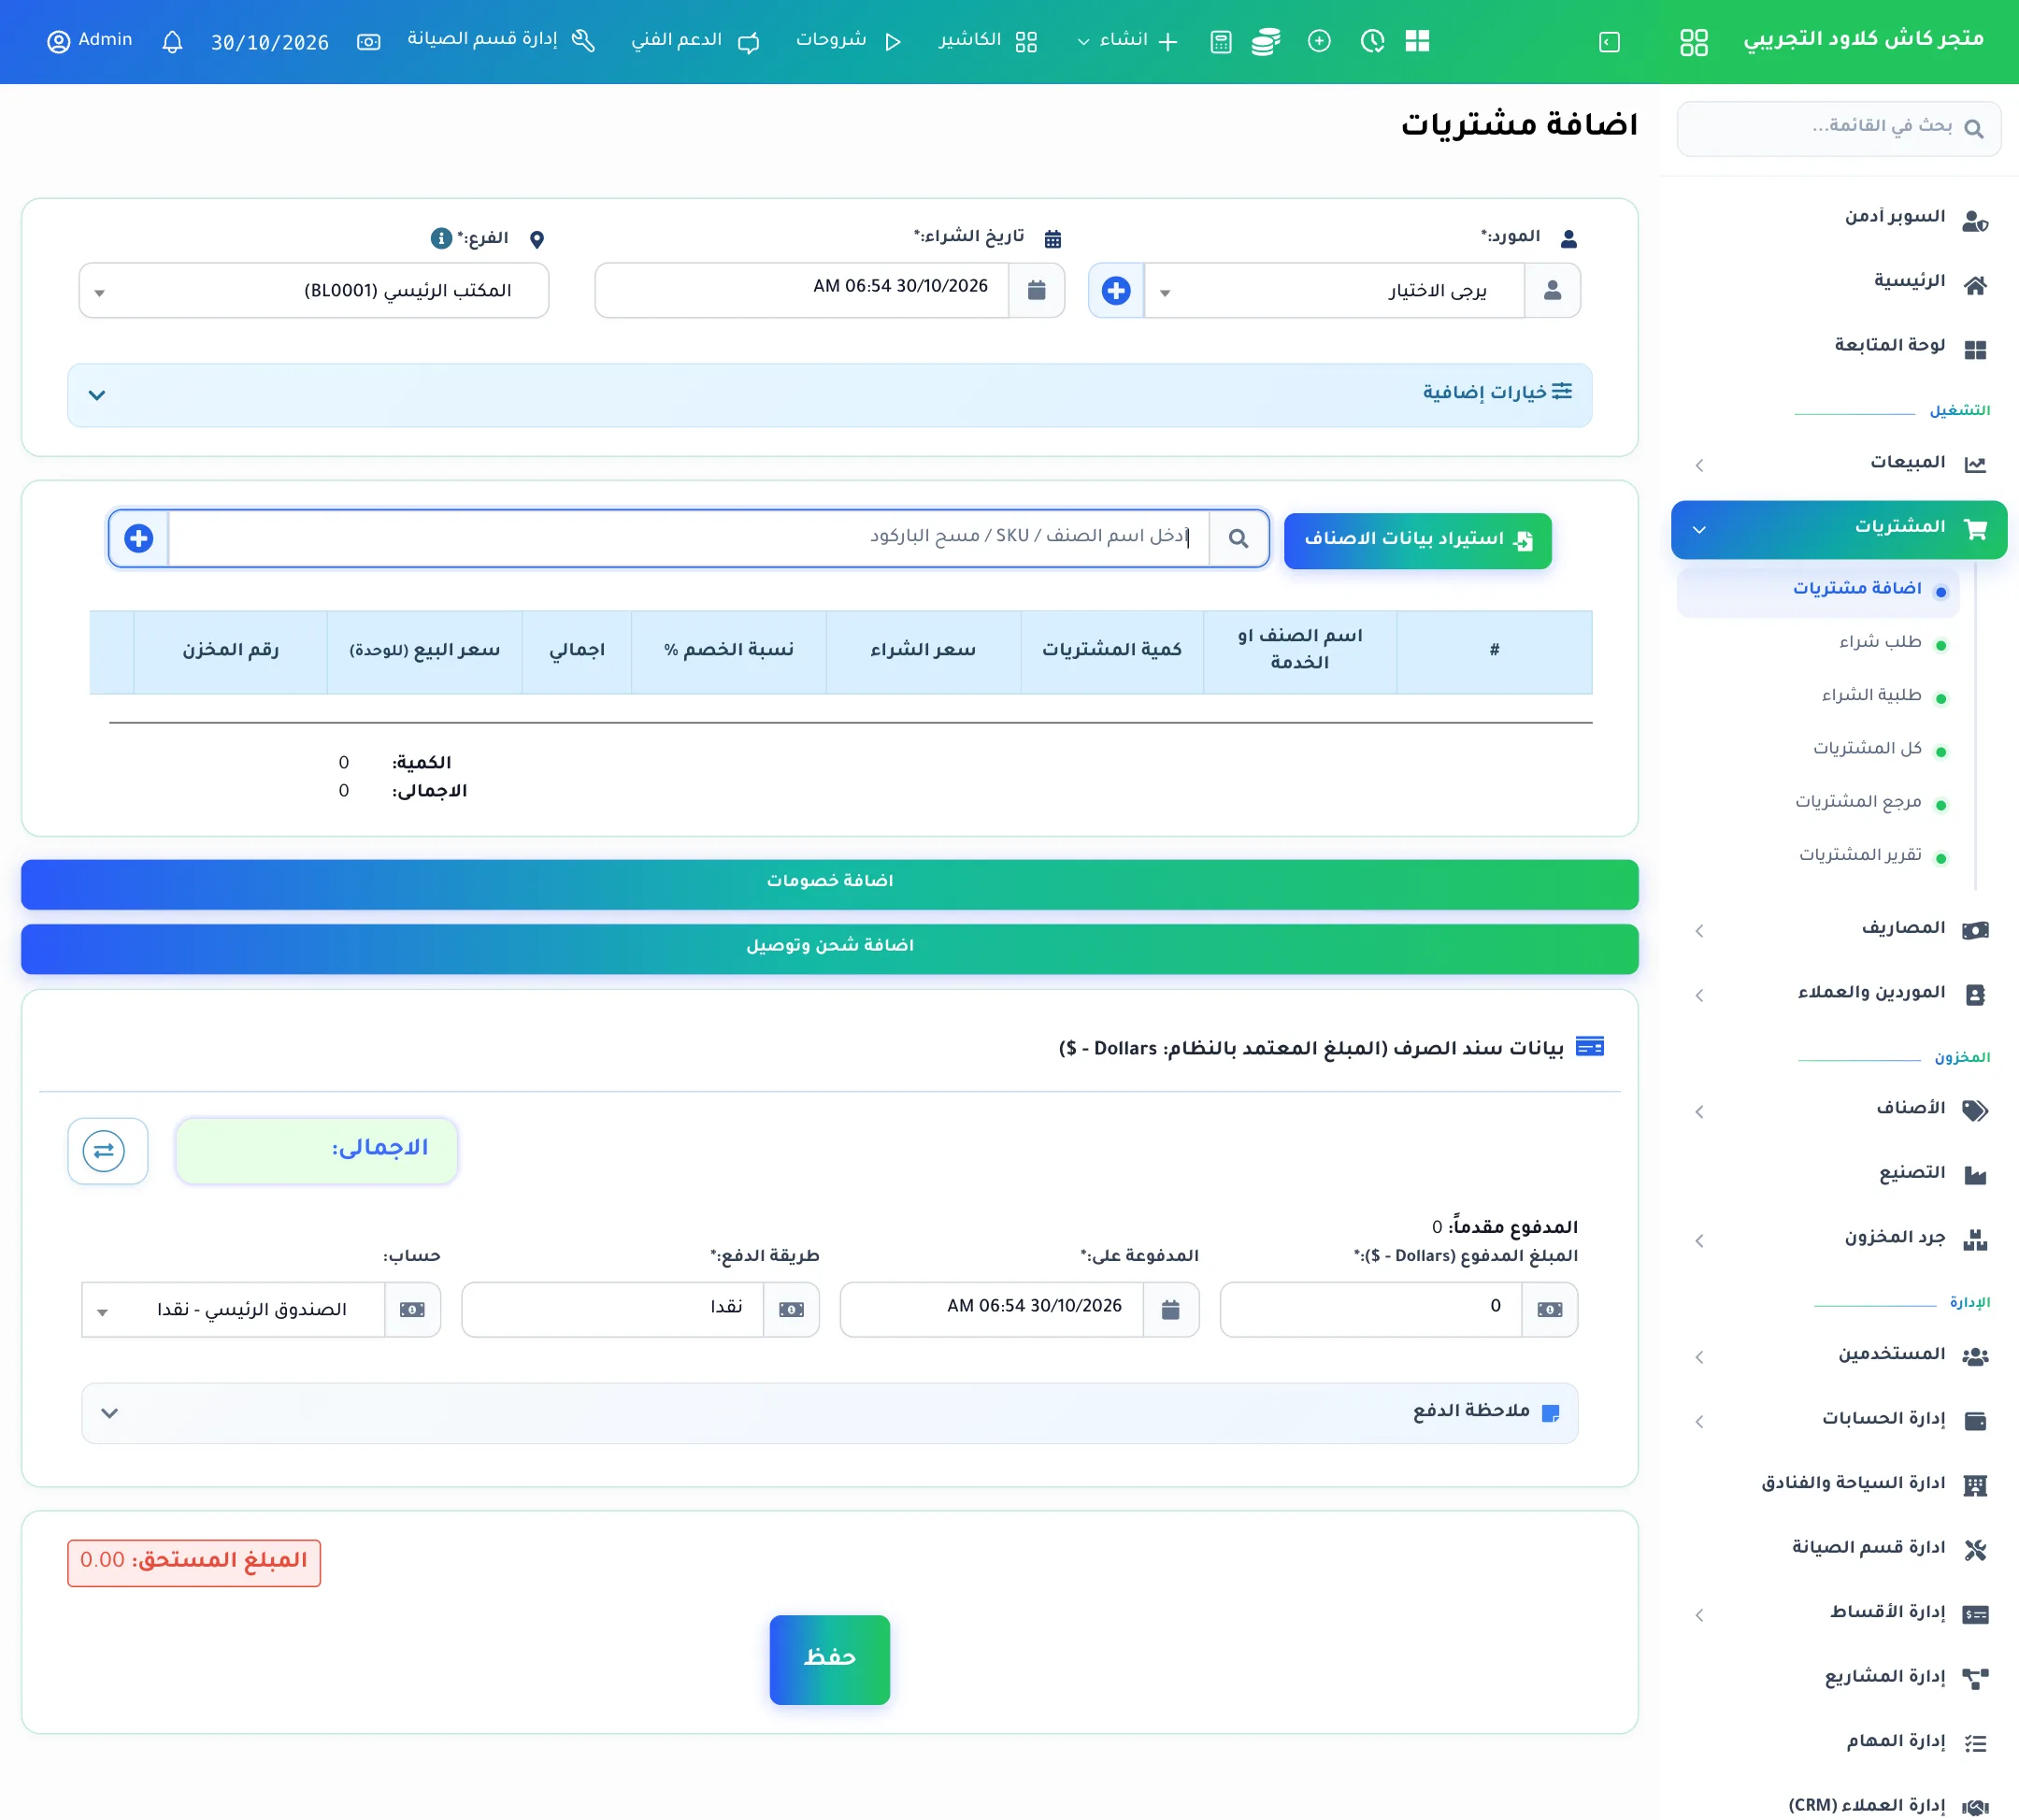Viewport: 2019px width, 1820px height.
Task: Add new supplier with plus button
Action: 1116,291
